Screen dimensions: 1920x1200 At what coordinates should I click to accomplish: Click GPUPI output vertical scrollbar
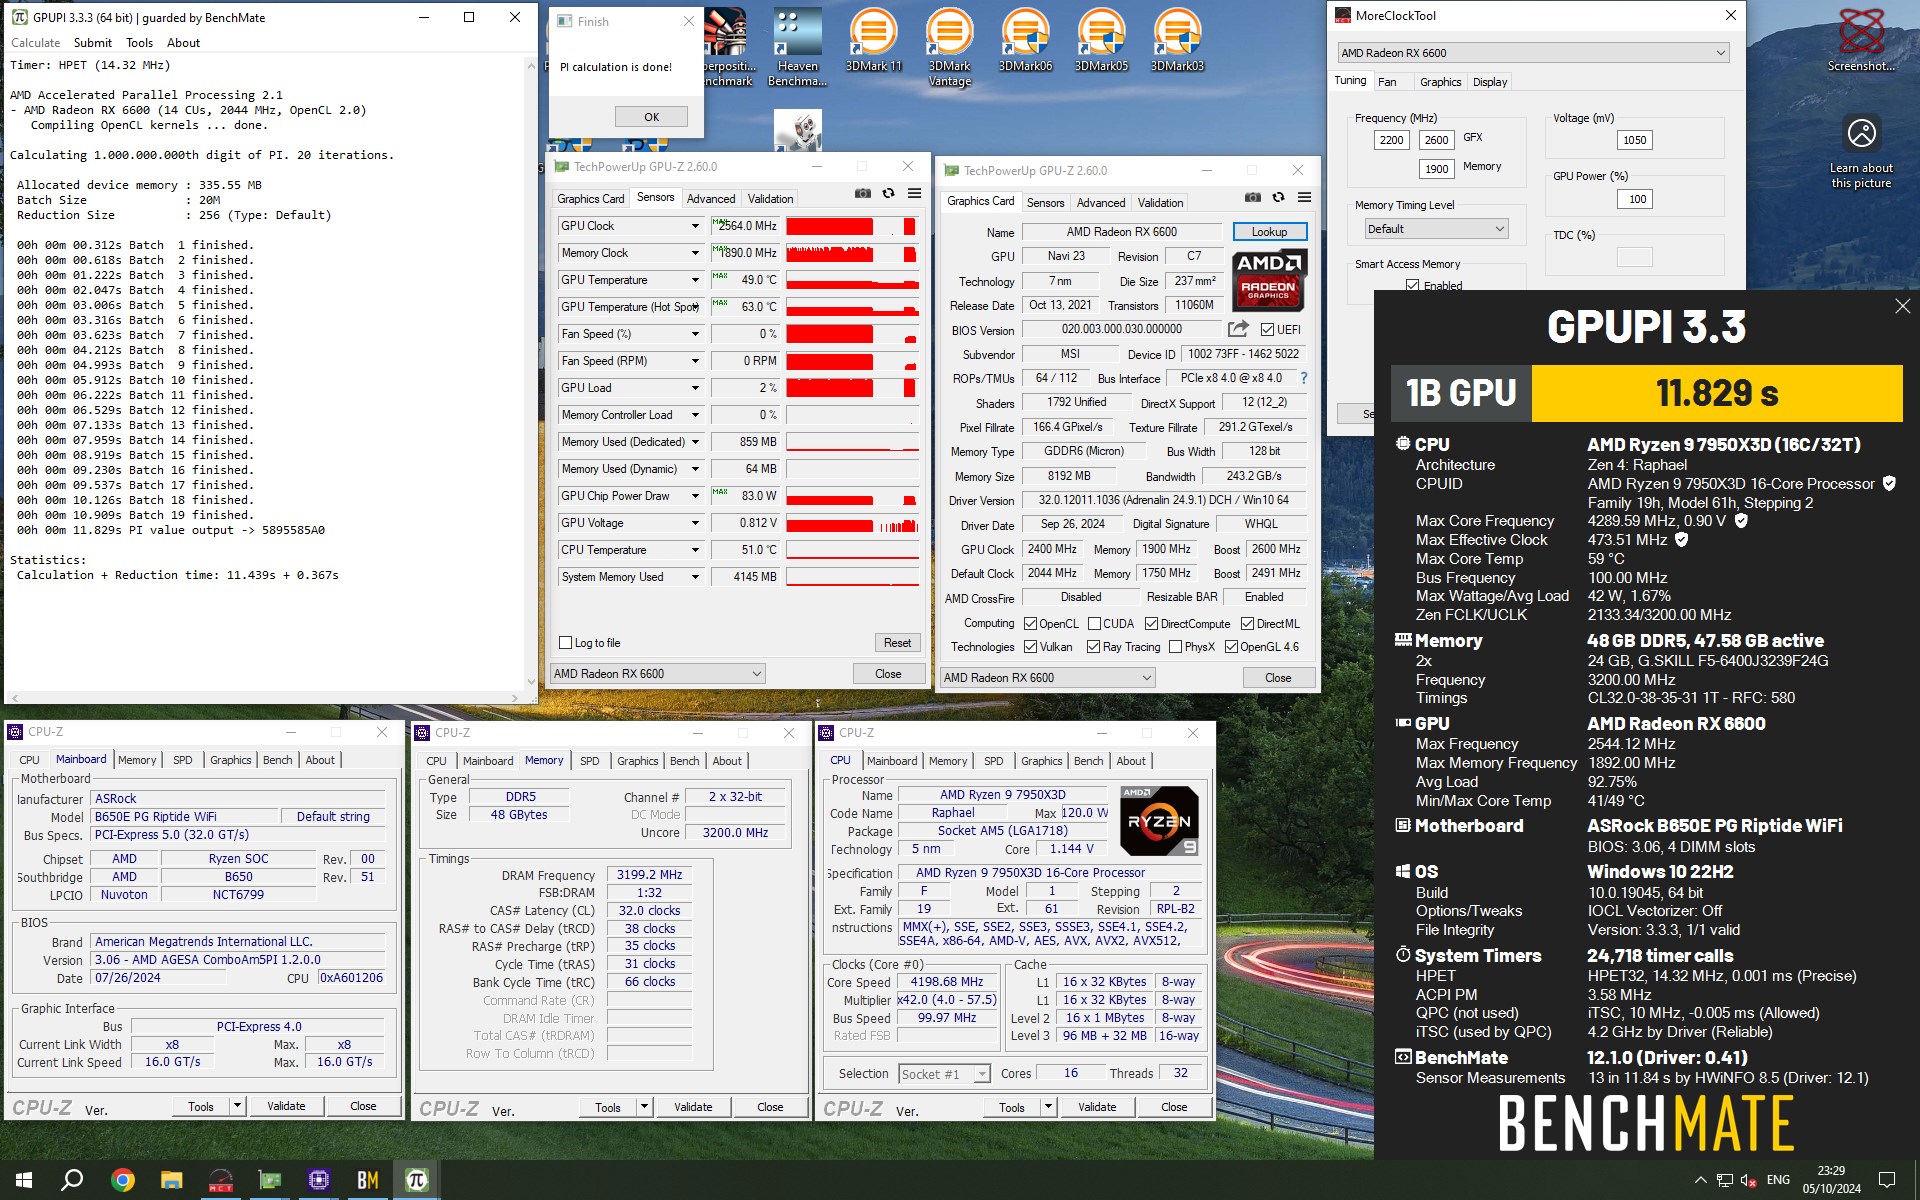point(530,374)
